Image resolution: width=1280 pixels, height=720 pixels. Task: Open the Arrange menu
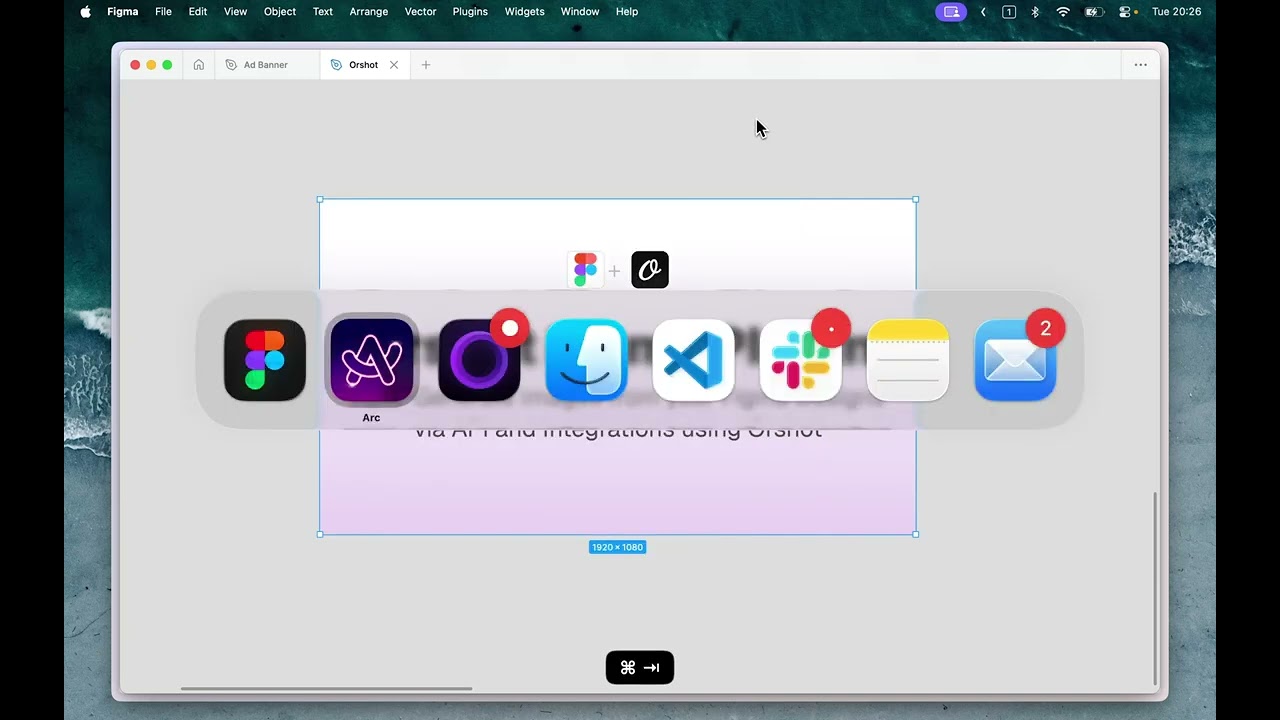click(369, 12)
